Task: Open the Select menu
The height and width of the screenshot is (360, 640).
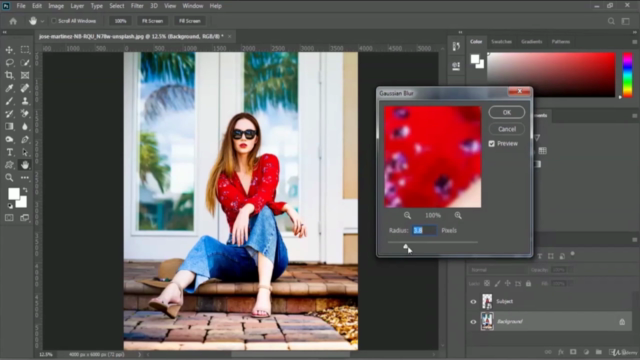Action: 117,6
